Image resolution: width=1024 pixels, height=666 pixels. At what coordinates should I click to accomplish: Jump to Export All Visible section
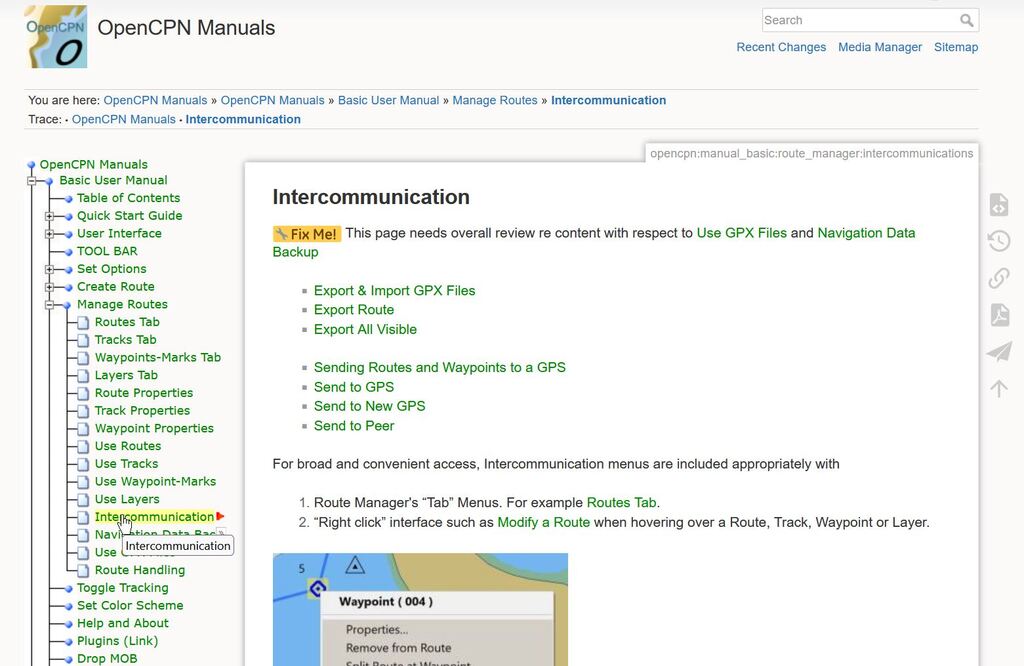click(365, 330)
